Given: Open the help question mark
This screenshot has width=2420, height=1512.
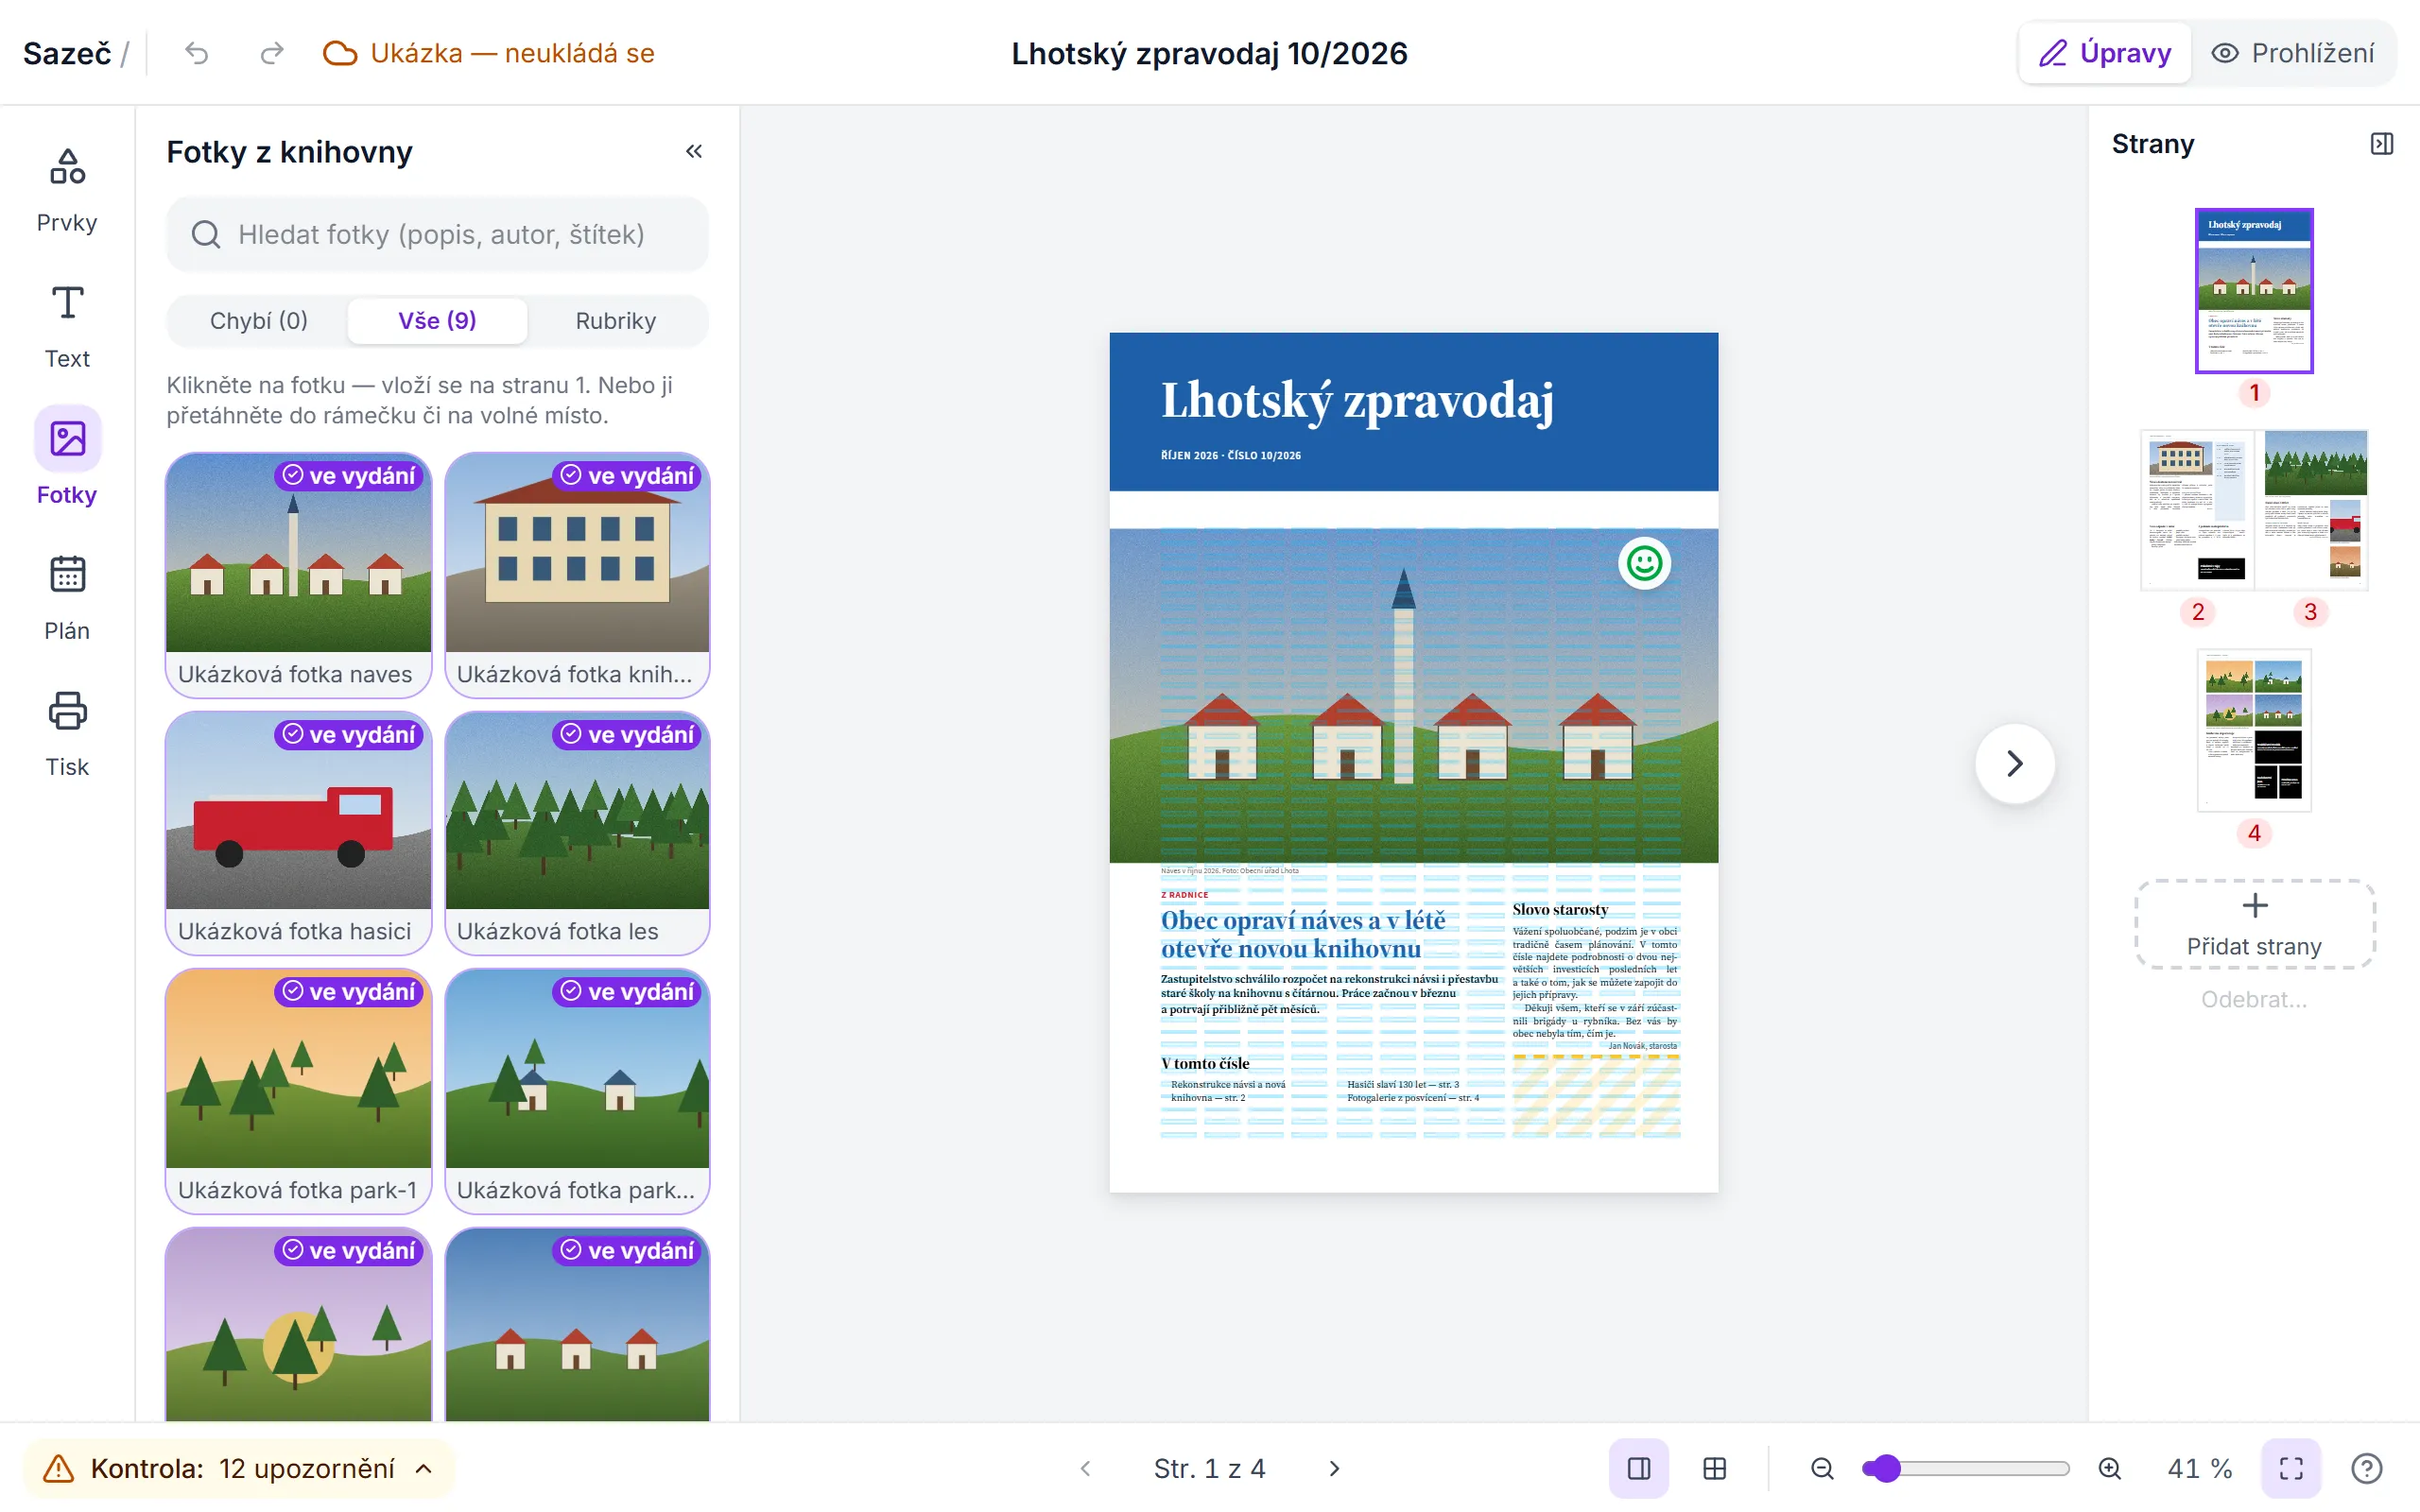Looking at the screenshot, I should point(2366,1468).
